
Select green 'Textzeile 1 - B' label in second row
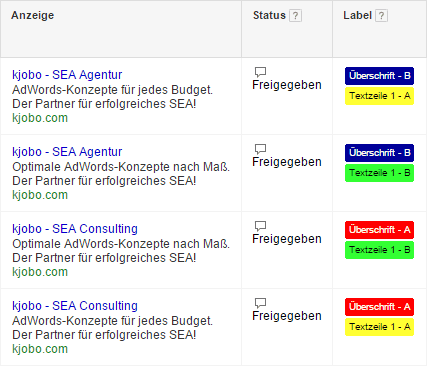pyautogui.click(x=379, y=173)
